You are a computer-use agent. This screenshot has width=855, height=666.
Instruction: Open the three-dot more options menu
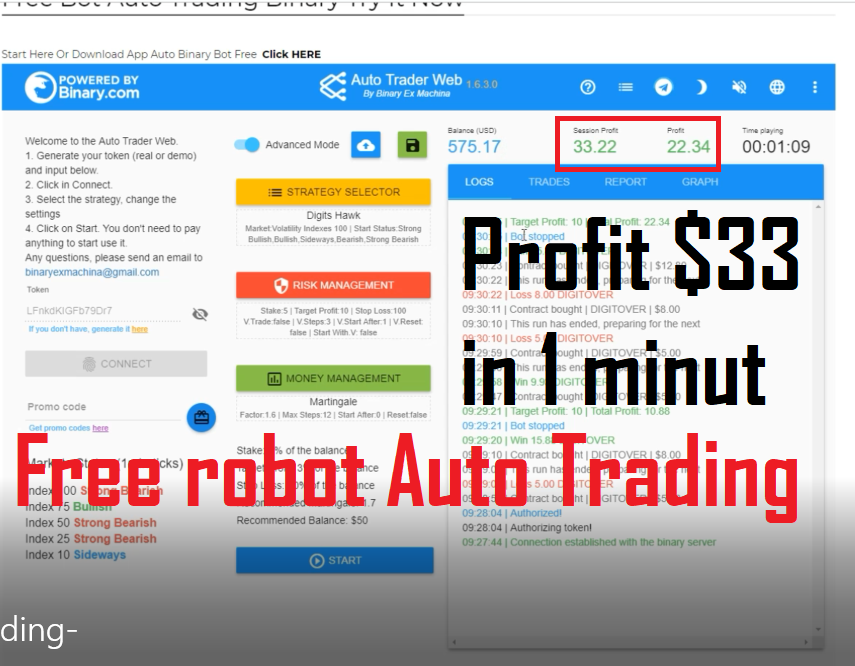pos(815,87)
